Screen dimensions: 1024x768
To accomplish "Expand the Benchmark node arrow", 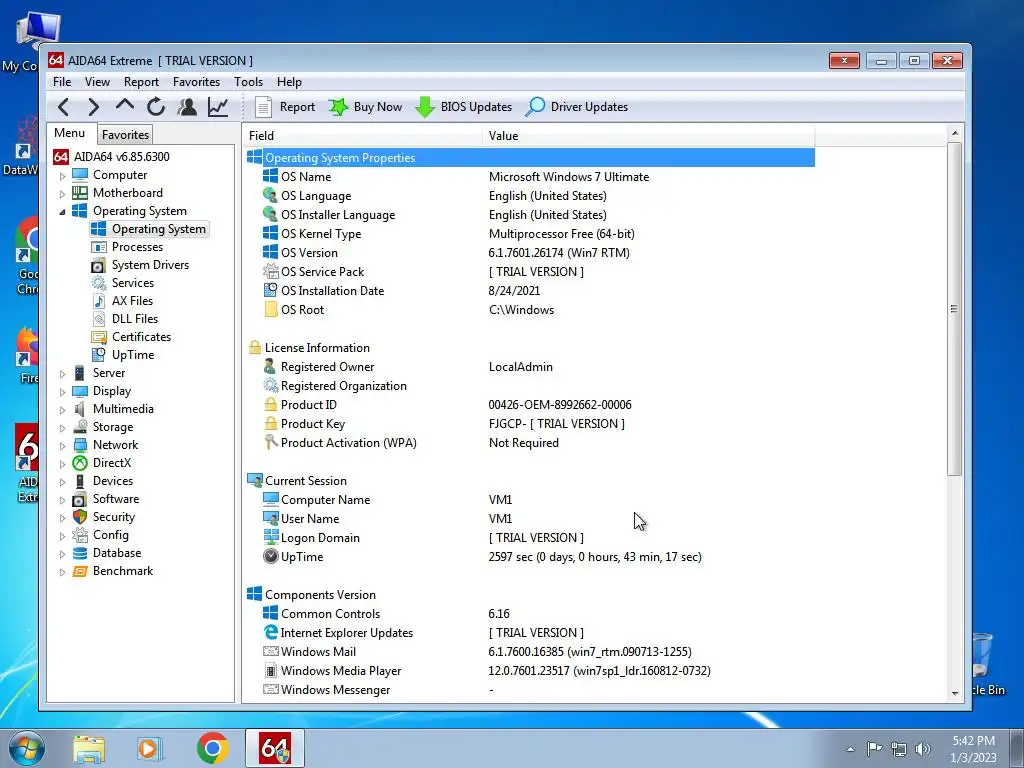I will (x=62, y=571).
